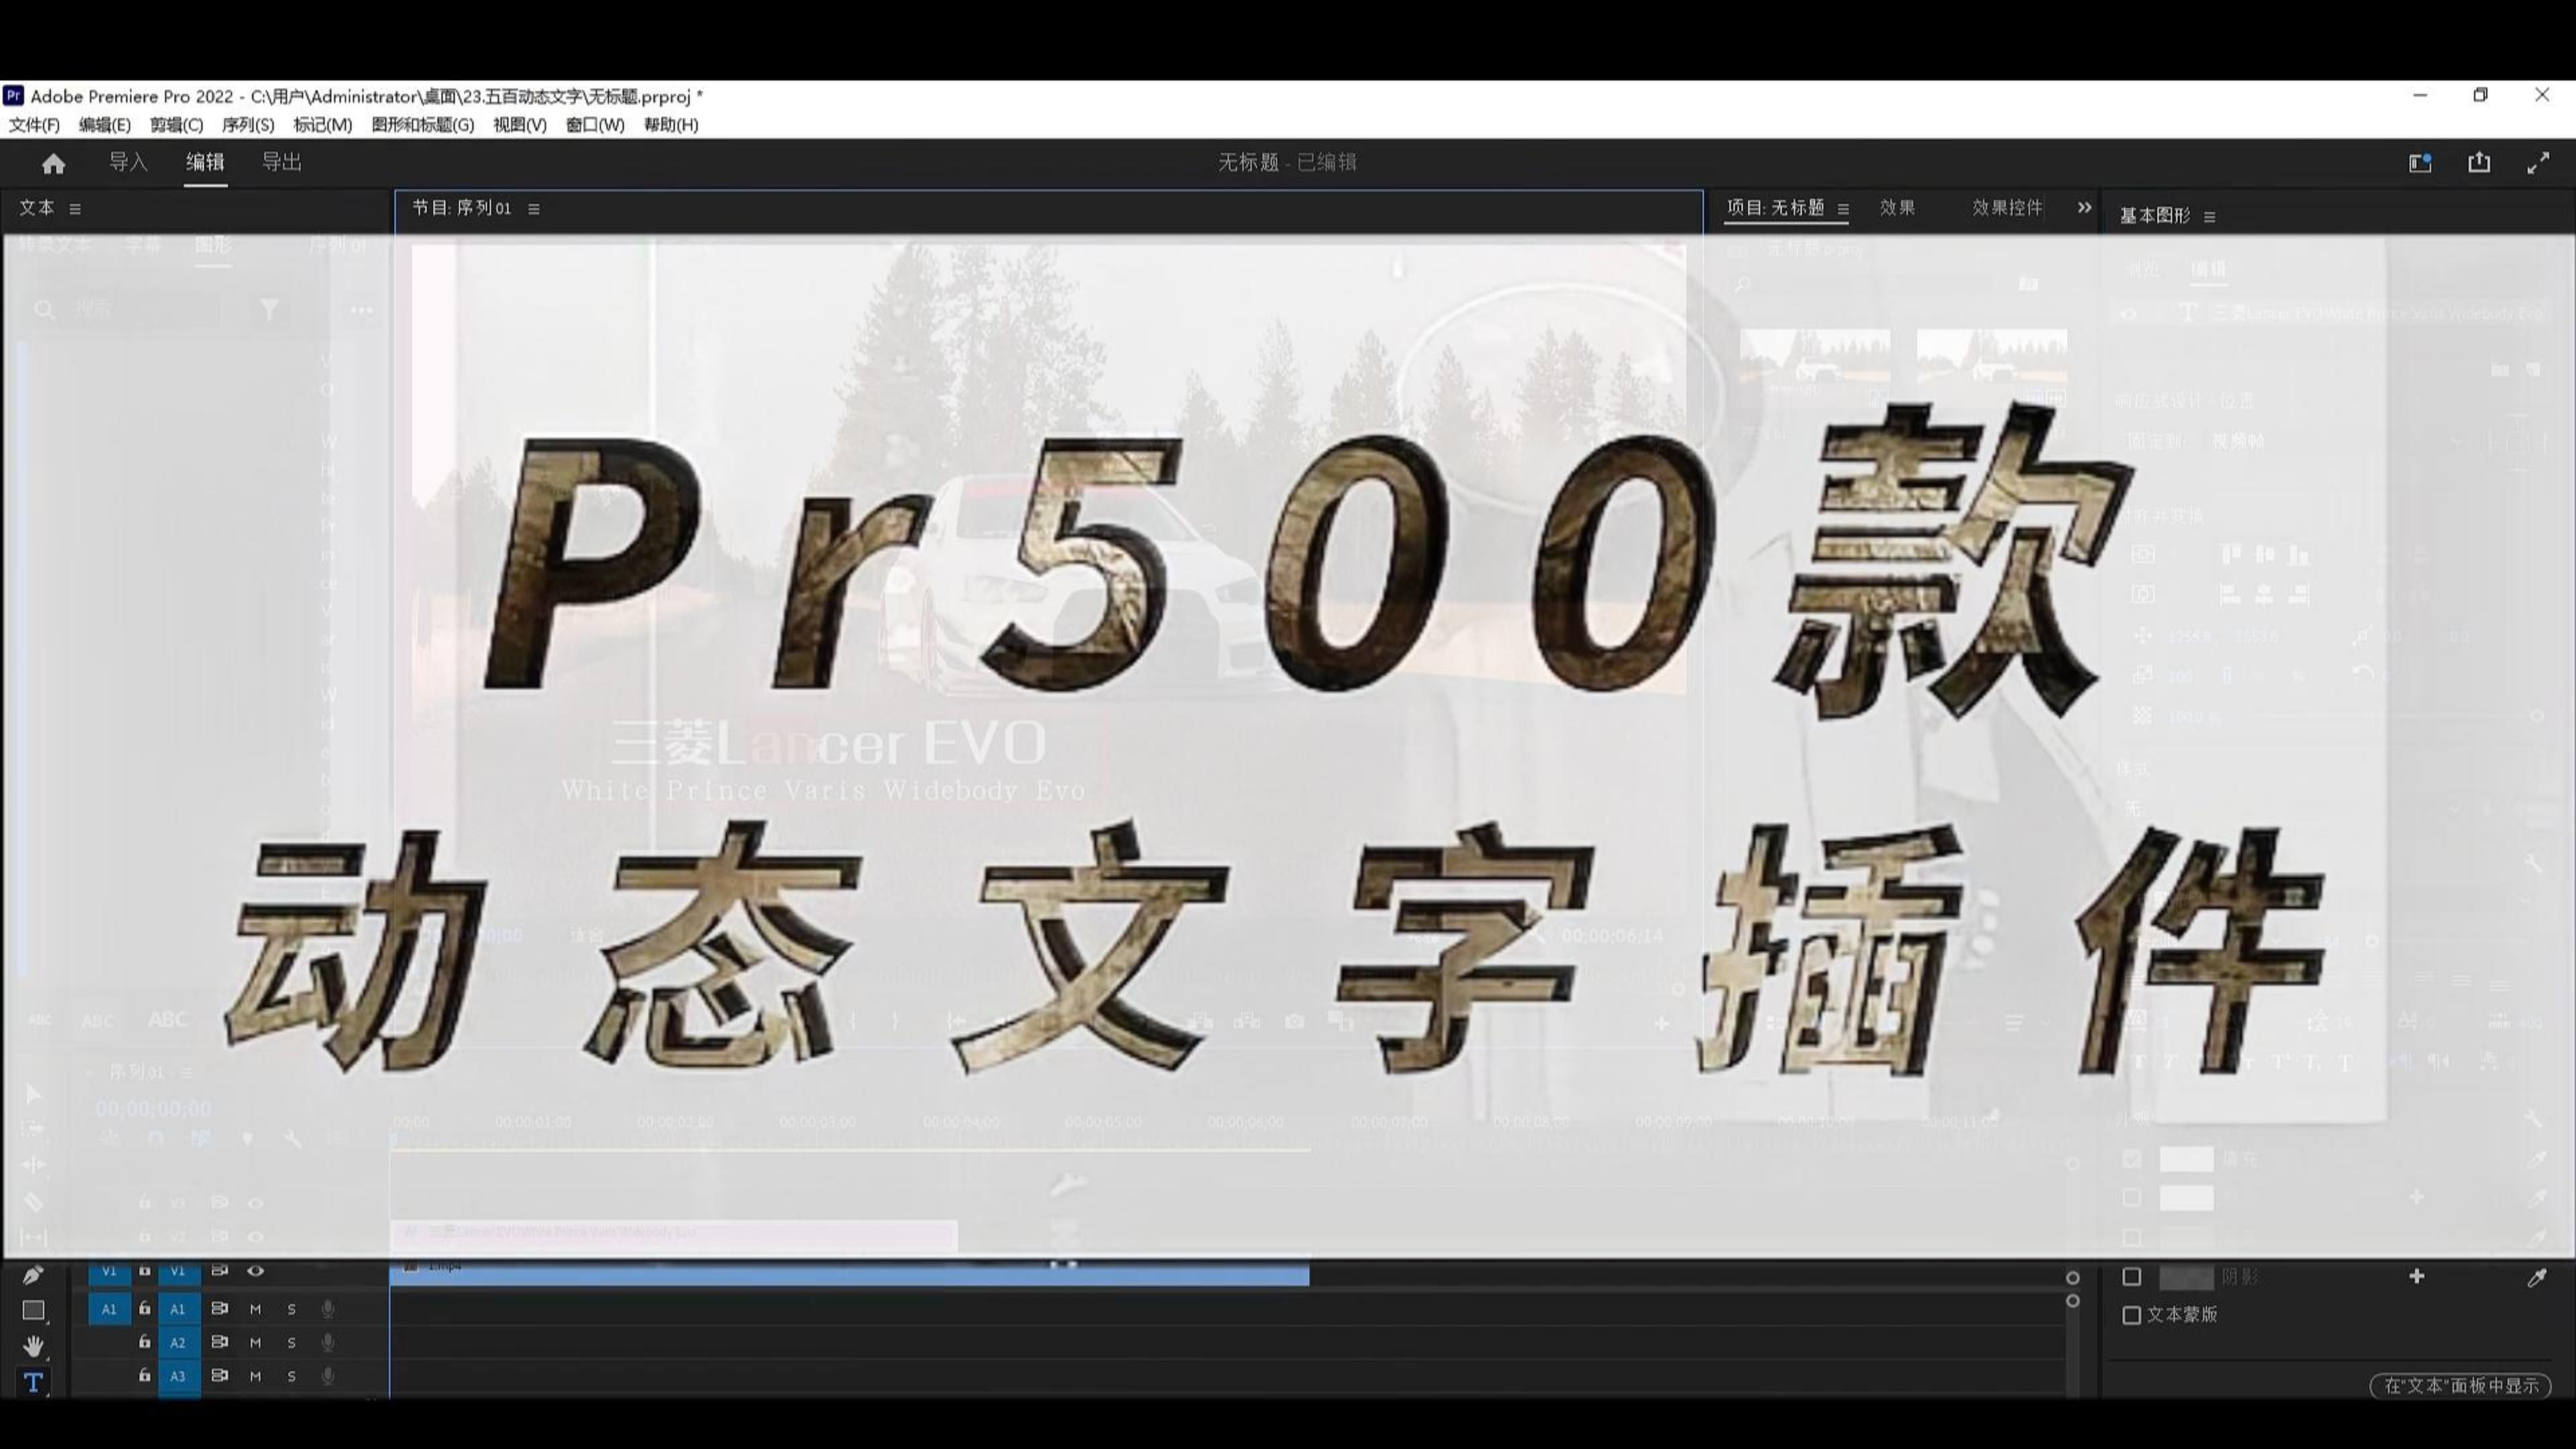Open the 标记(M) menu
2576x1449 pixels.
(x=322, y=125)
